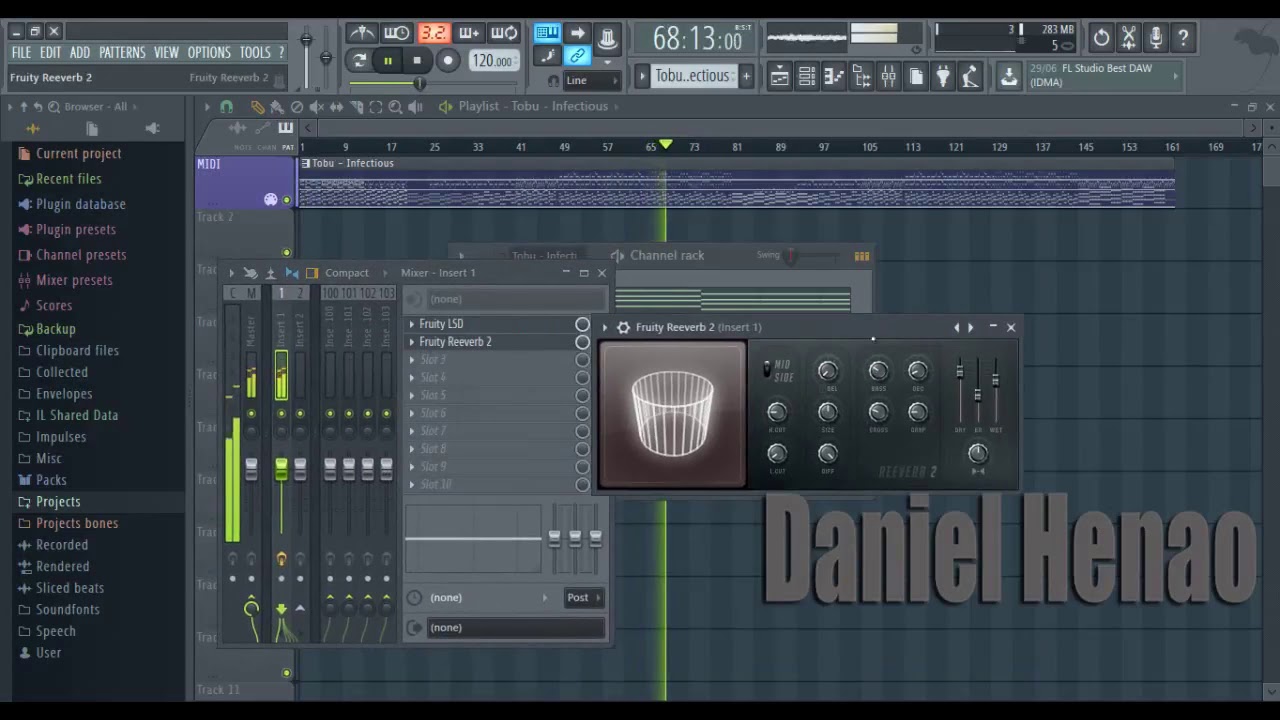Viewport: 1280px width, 720px height.
Task: Open Fruity Reeverb 2 gear settings icon
Action: tap(623, 327)
